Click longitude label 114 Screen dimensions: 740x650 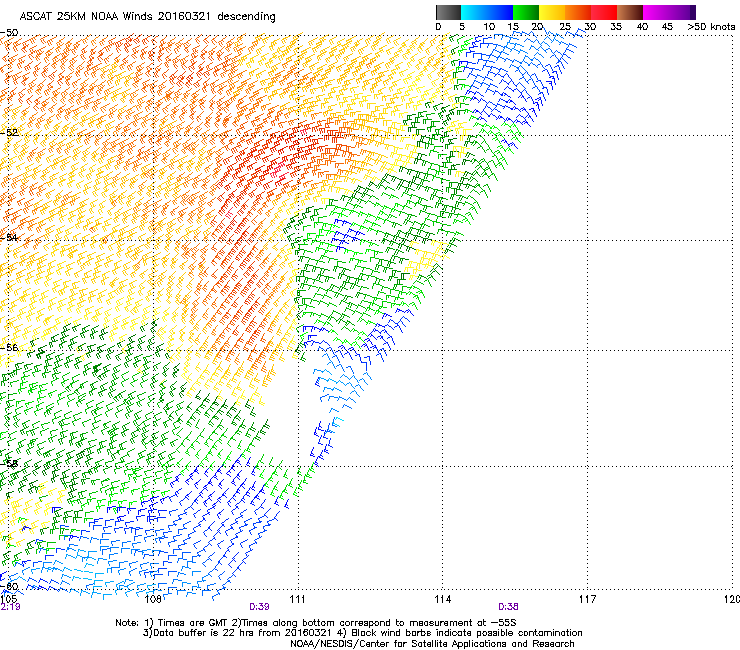(442, 599)
